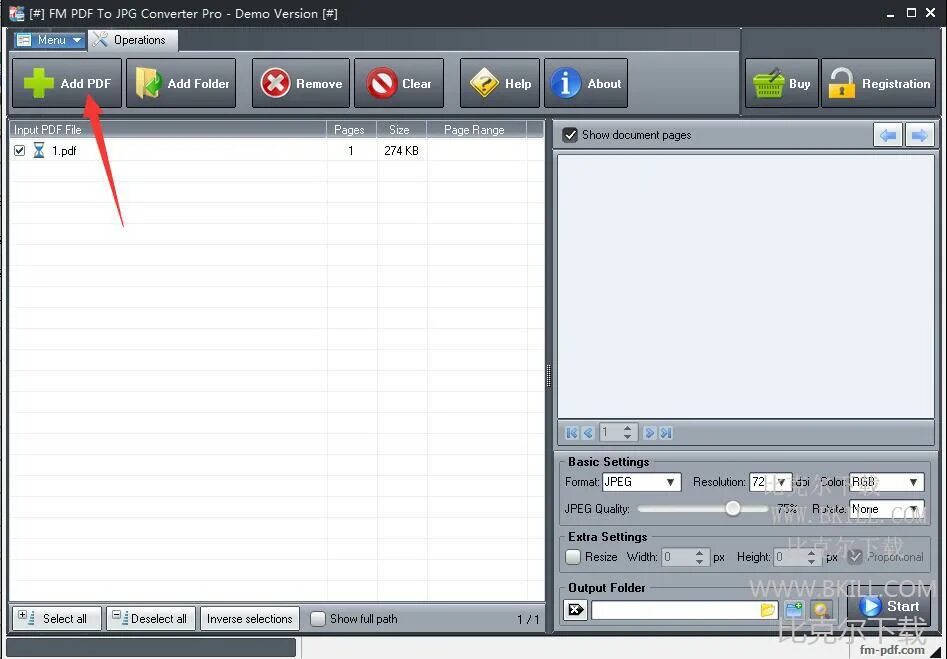Click the Page Range column header
The height and width of the screenshot is (659, 947).
tap(476, 129)
